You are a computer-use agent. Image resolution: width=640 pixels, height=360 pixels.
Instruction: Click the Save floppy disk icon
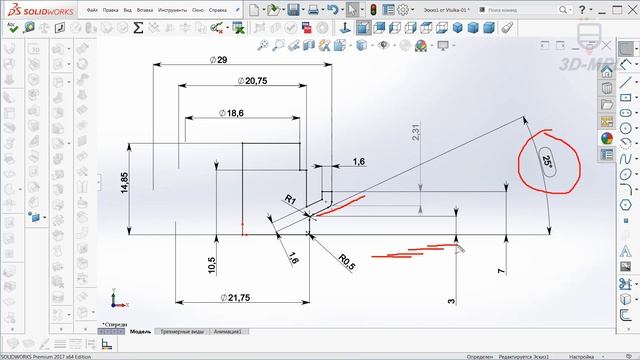tap(293, 10)
